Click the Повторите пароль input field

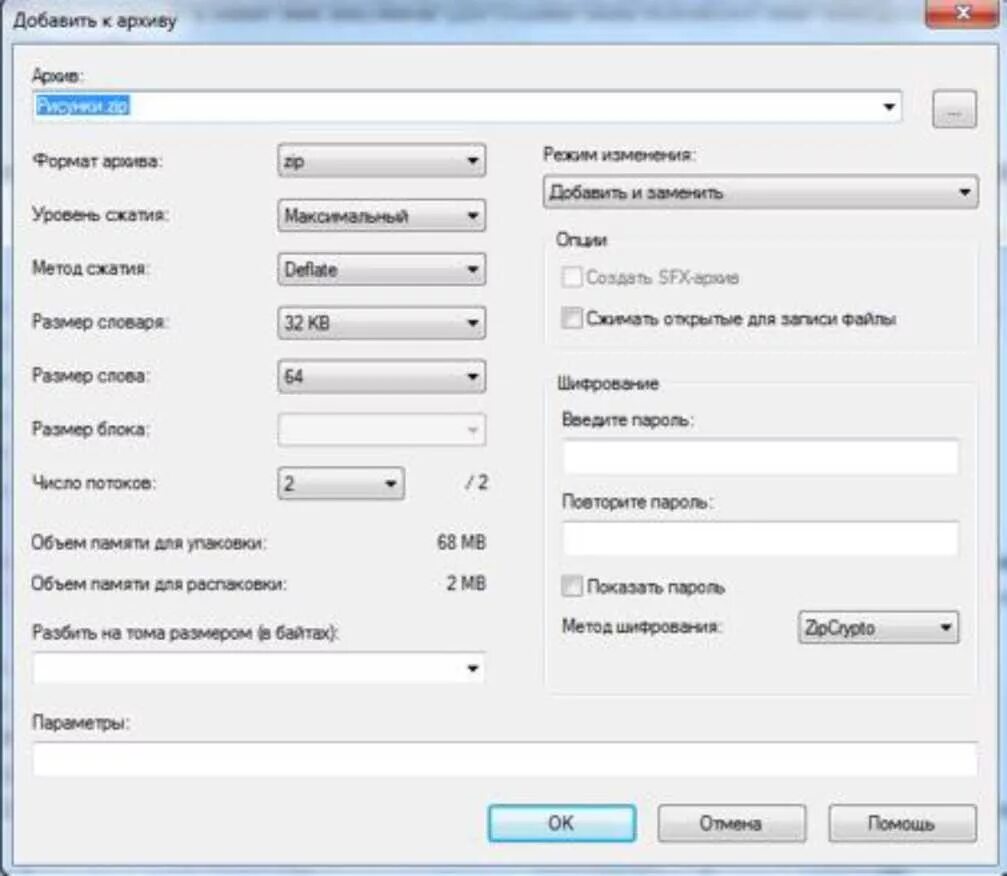[x=760, y=538]
